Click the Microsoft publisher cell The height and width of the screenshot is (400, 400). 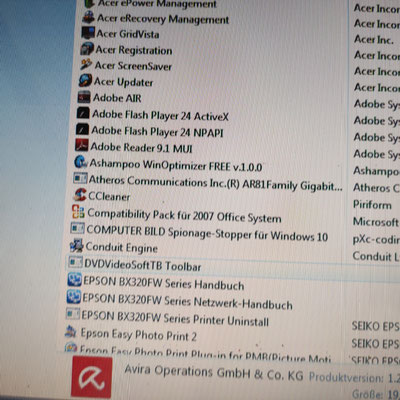click(x=376, y=221)
